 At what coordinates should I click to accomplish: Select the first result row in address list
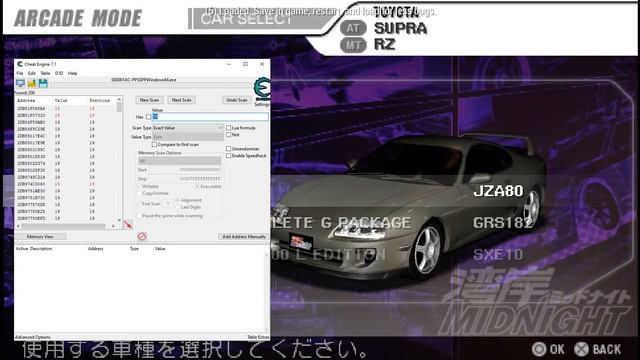point(66,109)
